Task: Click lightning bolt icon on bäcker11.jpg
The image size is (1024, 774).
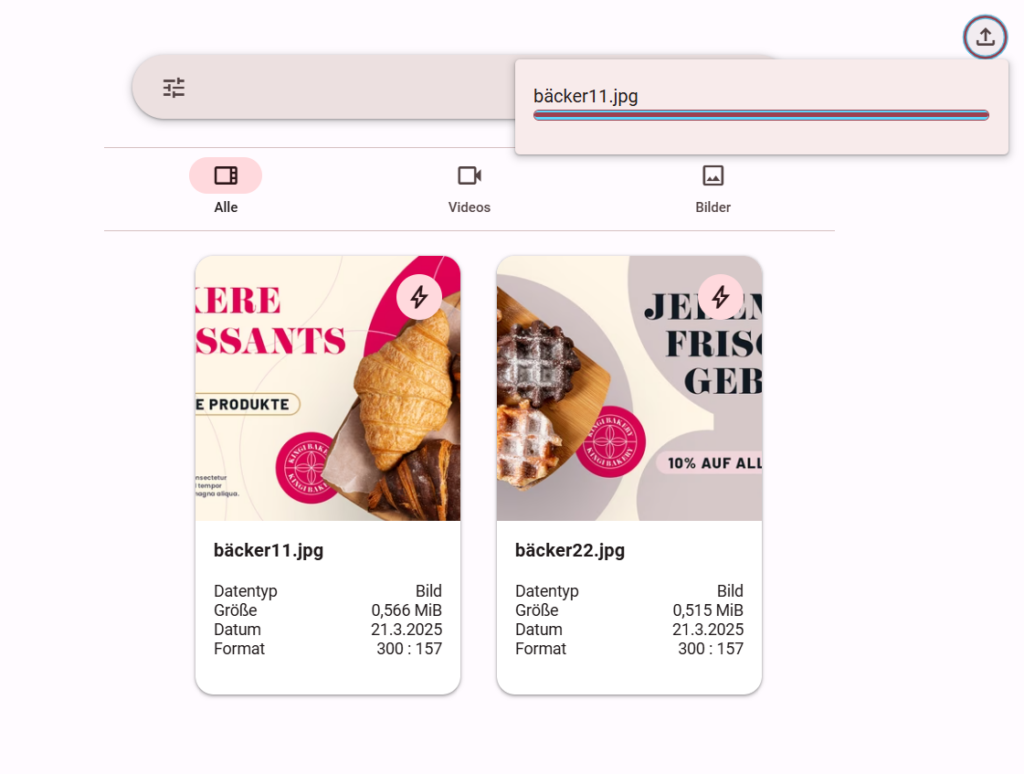Action: (x=419, y=297)
